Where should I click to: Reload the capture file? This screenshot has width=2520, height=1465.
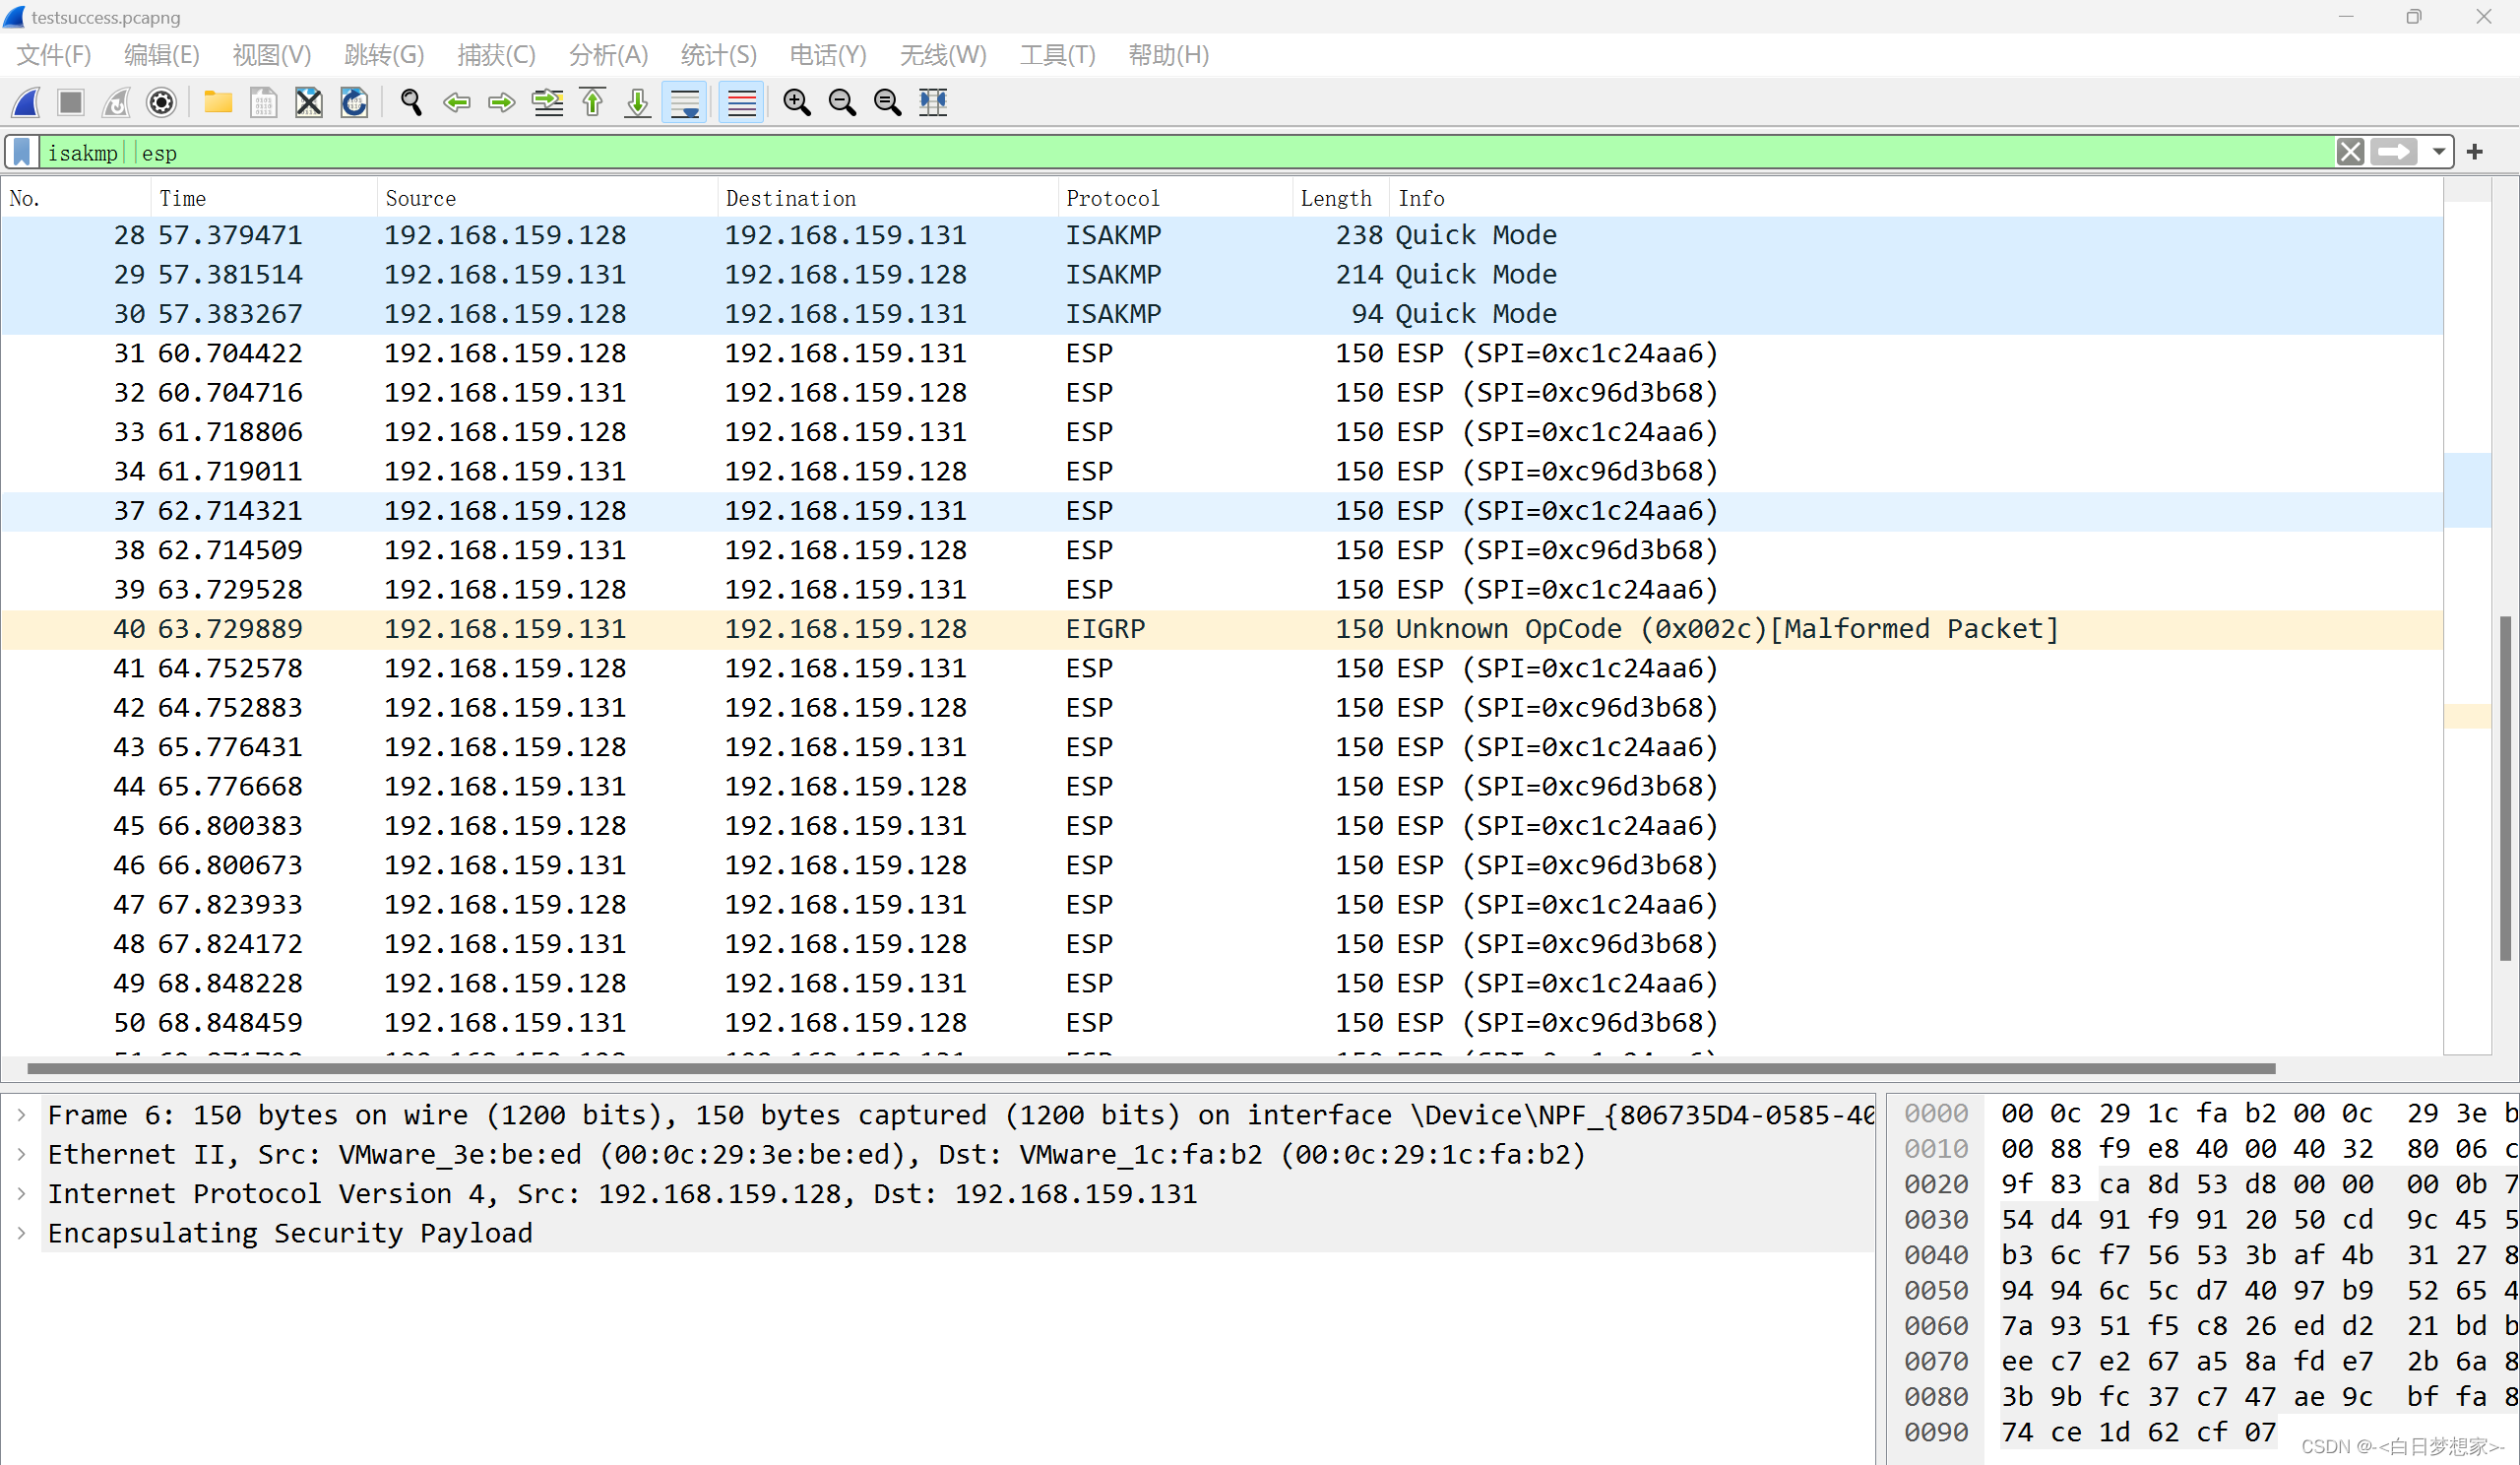[354, 102]
